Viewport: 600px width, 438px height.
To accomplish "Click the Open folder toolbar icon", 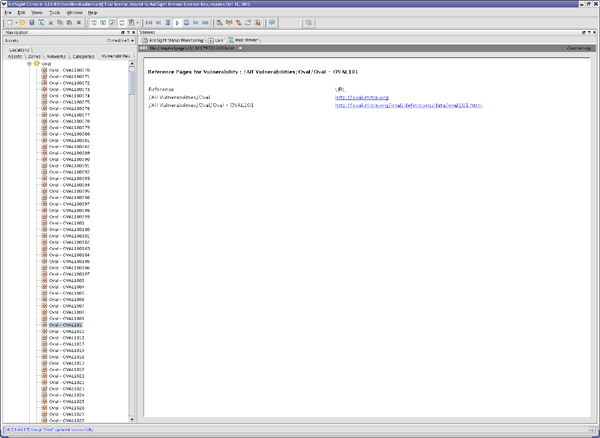I will 21,21.
